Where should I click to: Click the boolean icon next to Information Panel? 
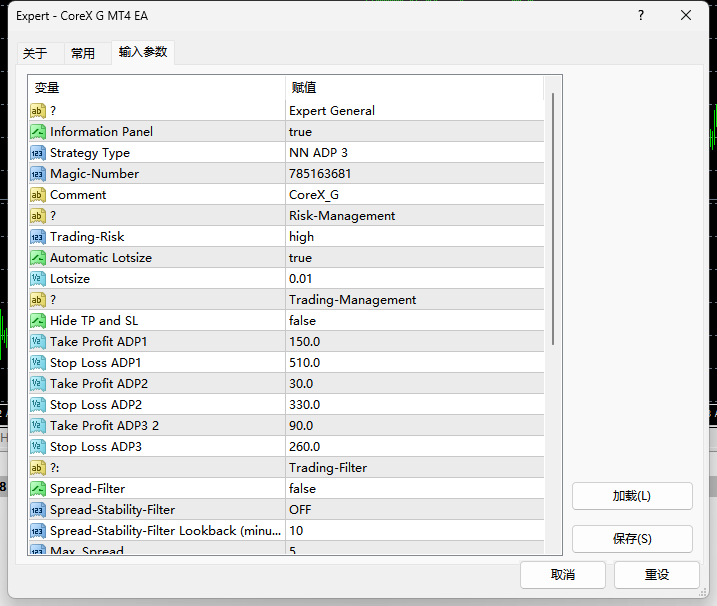(x=38, y=132)
